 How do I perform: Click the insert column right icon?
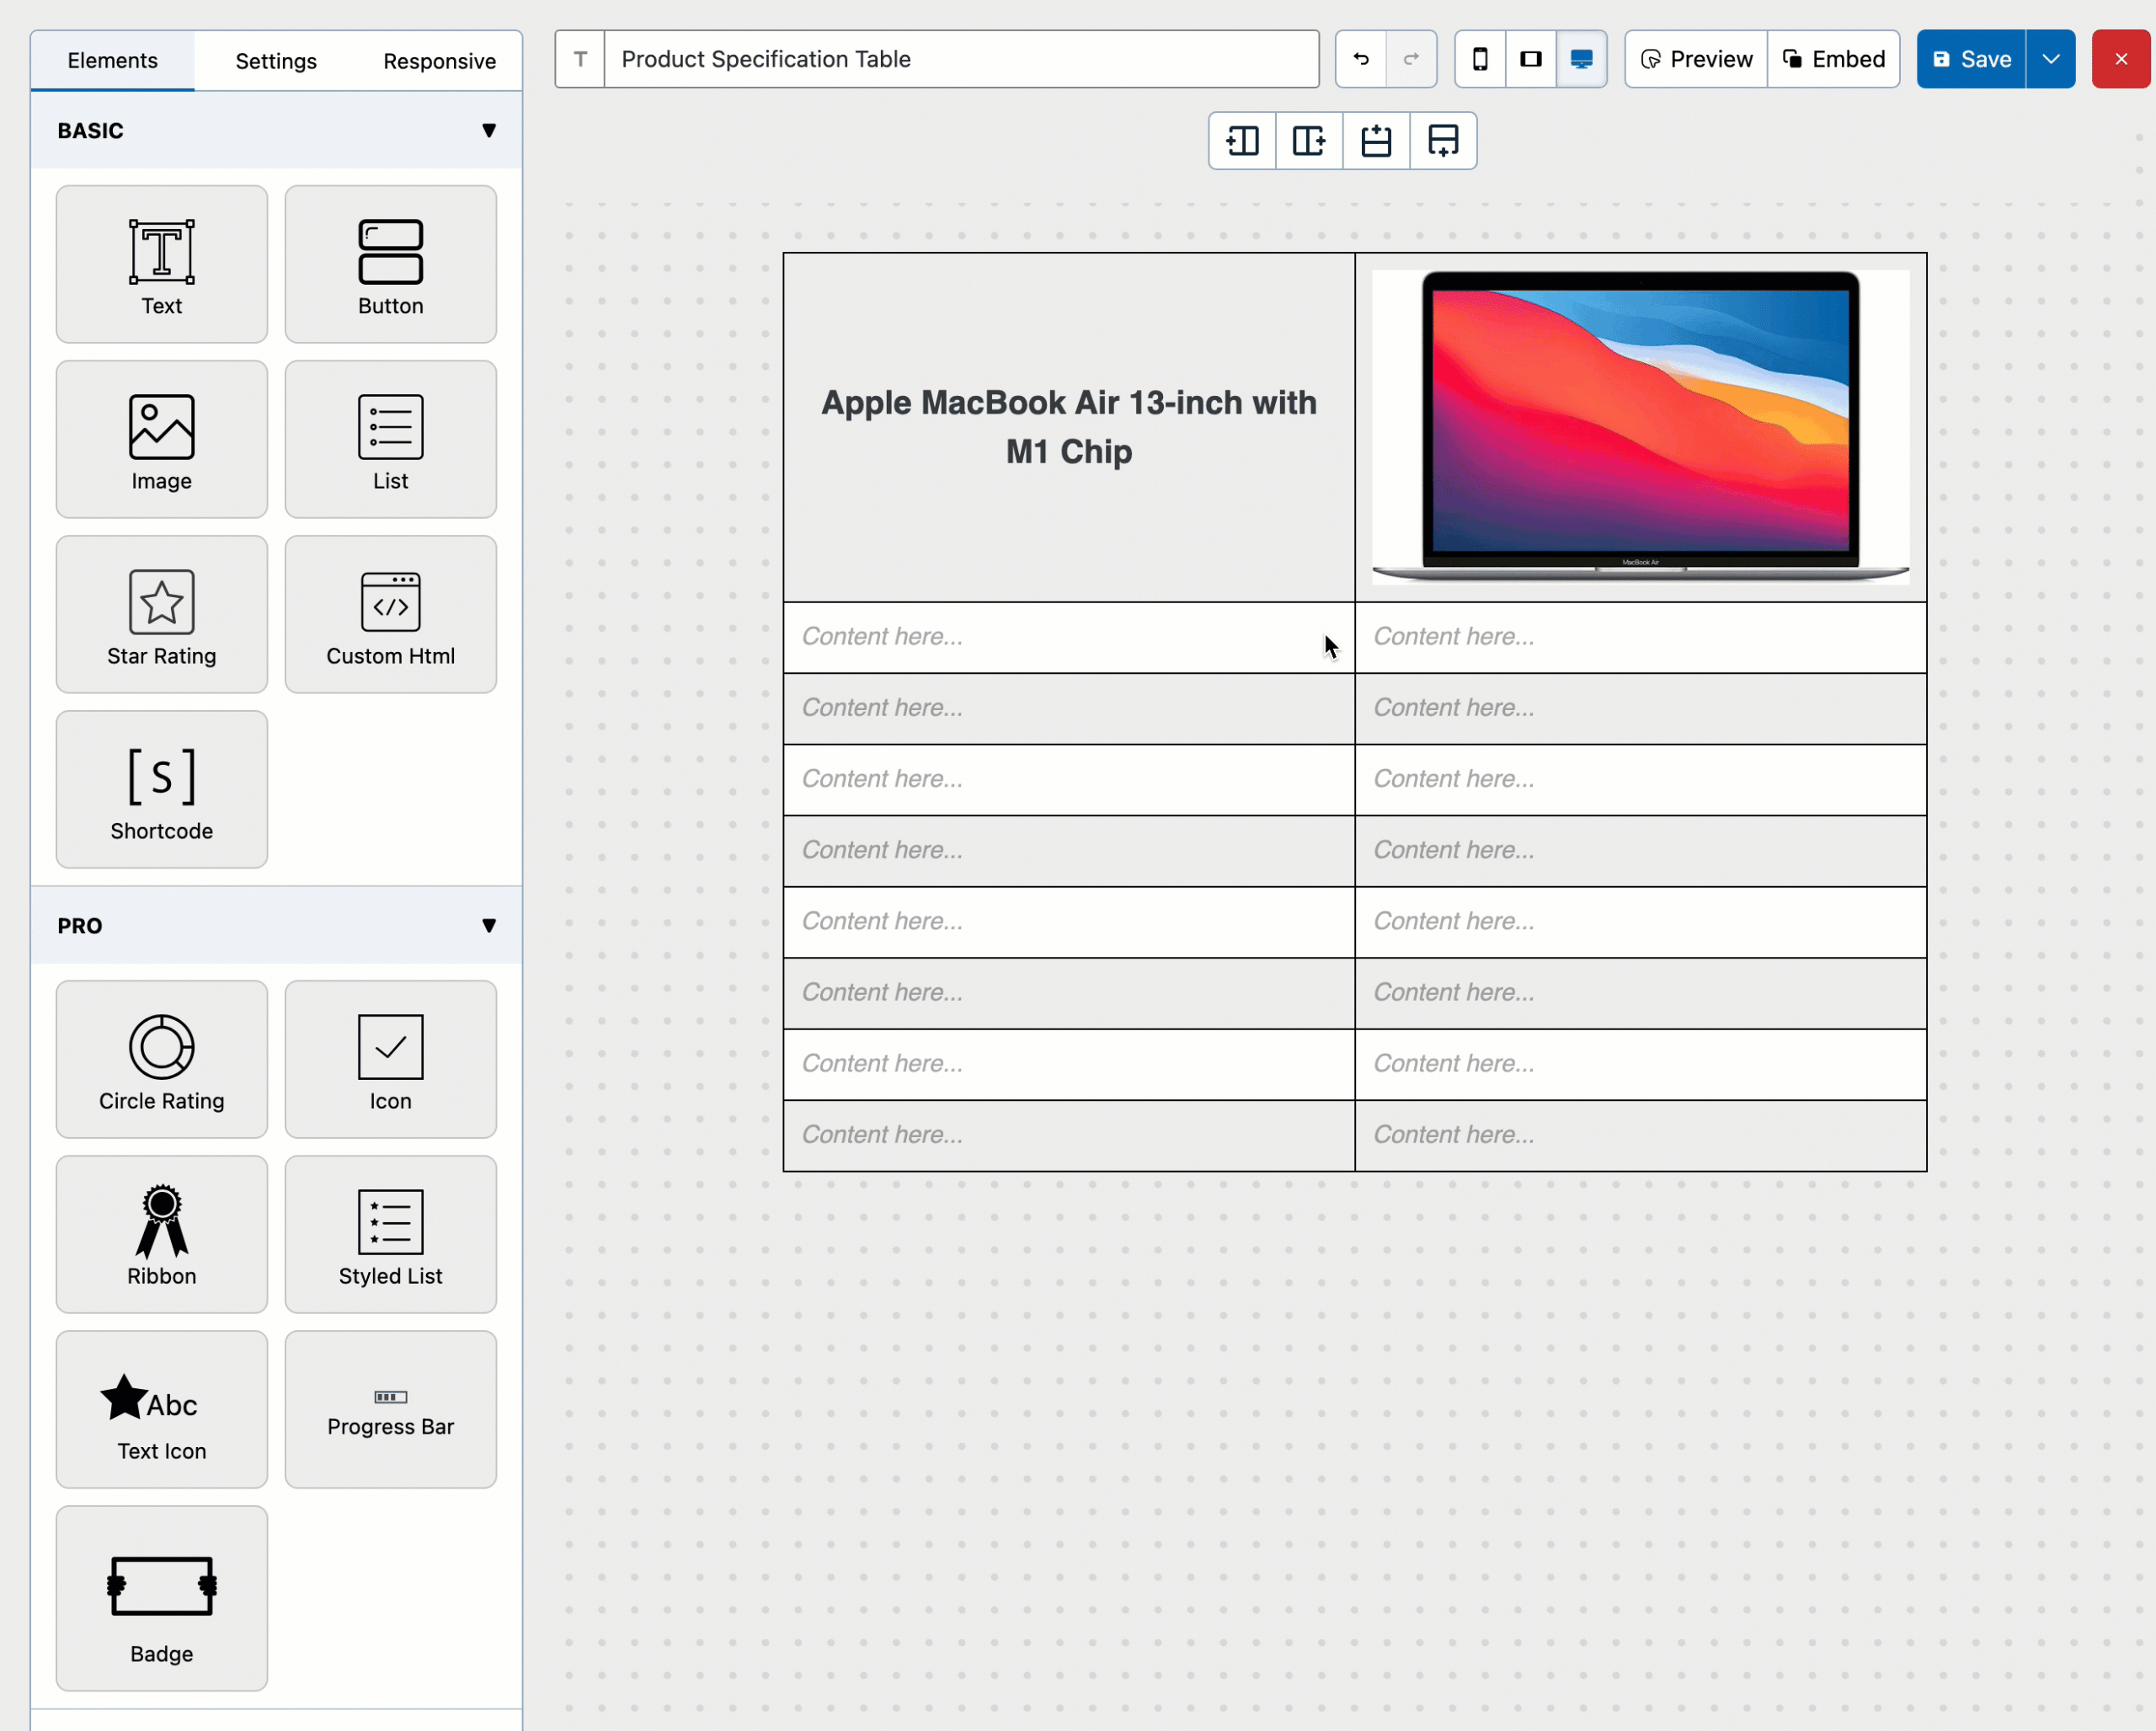pyautogui.click(x=1309, y=141)
